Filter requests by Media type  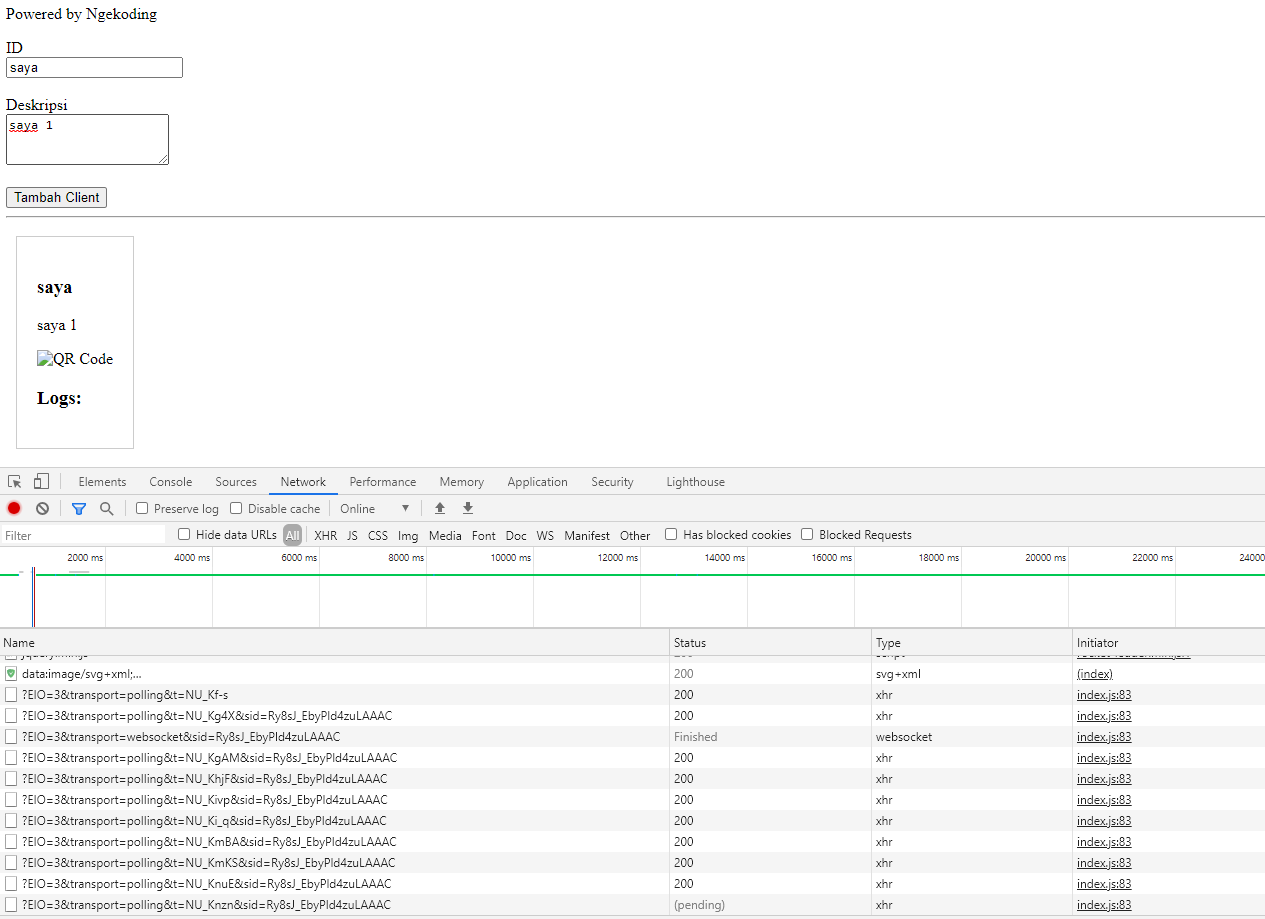click(x=445, y=535)
